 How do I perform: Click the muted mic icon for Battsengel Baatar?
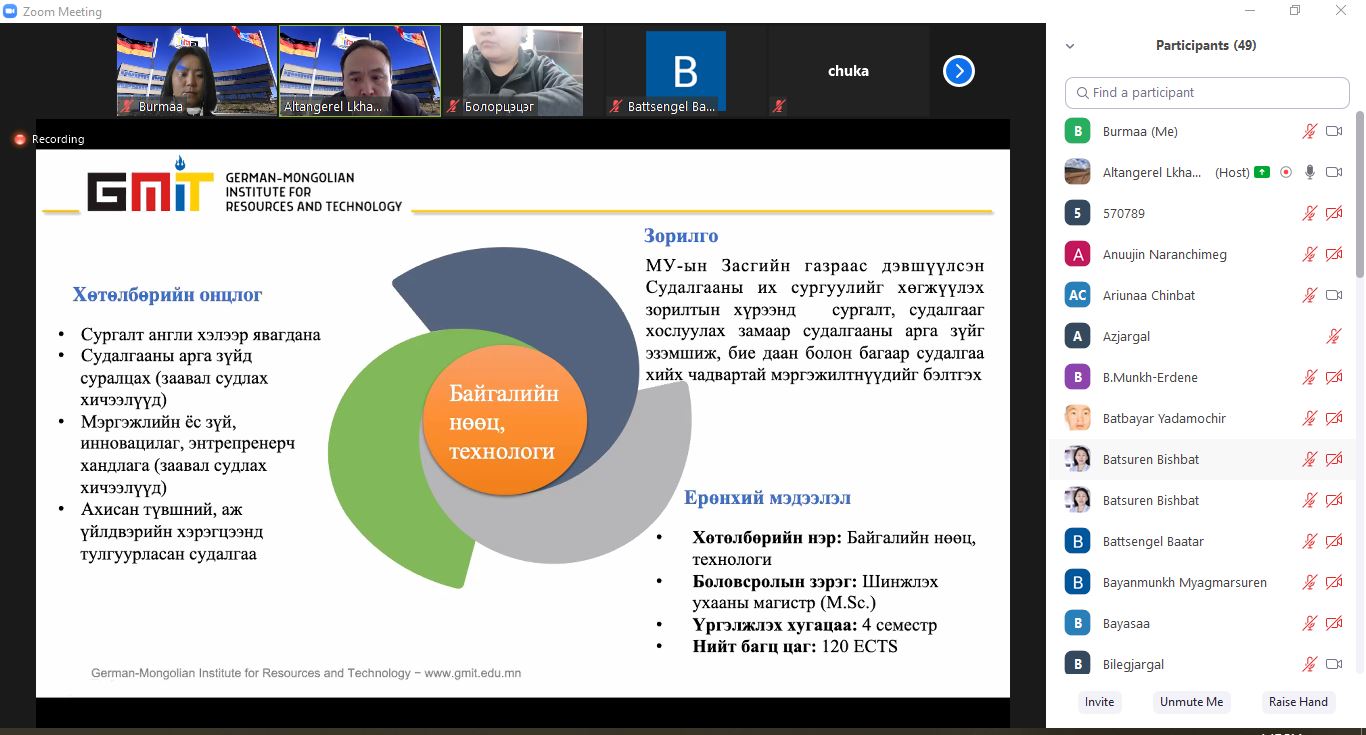1309,541
